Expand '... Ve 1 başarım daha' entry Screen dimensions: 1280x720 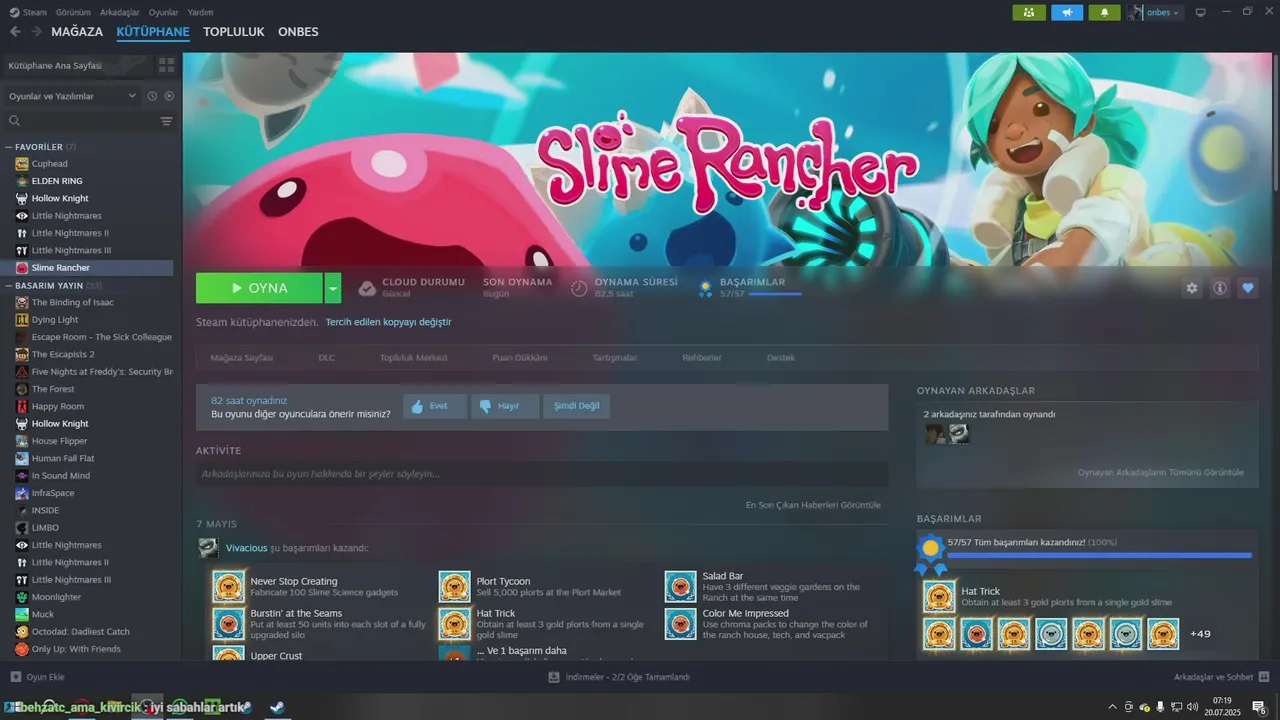point(521,651)
